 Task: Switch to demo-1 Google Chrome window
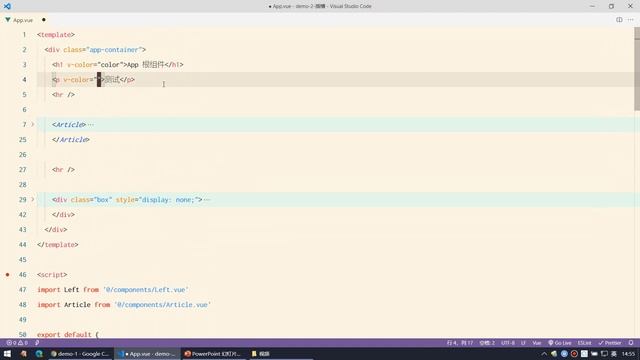point(80,354)
